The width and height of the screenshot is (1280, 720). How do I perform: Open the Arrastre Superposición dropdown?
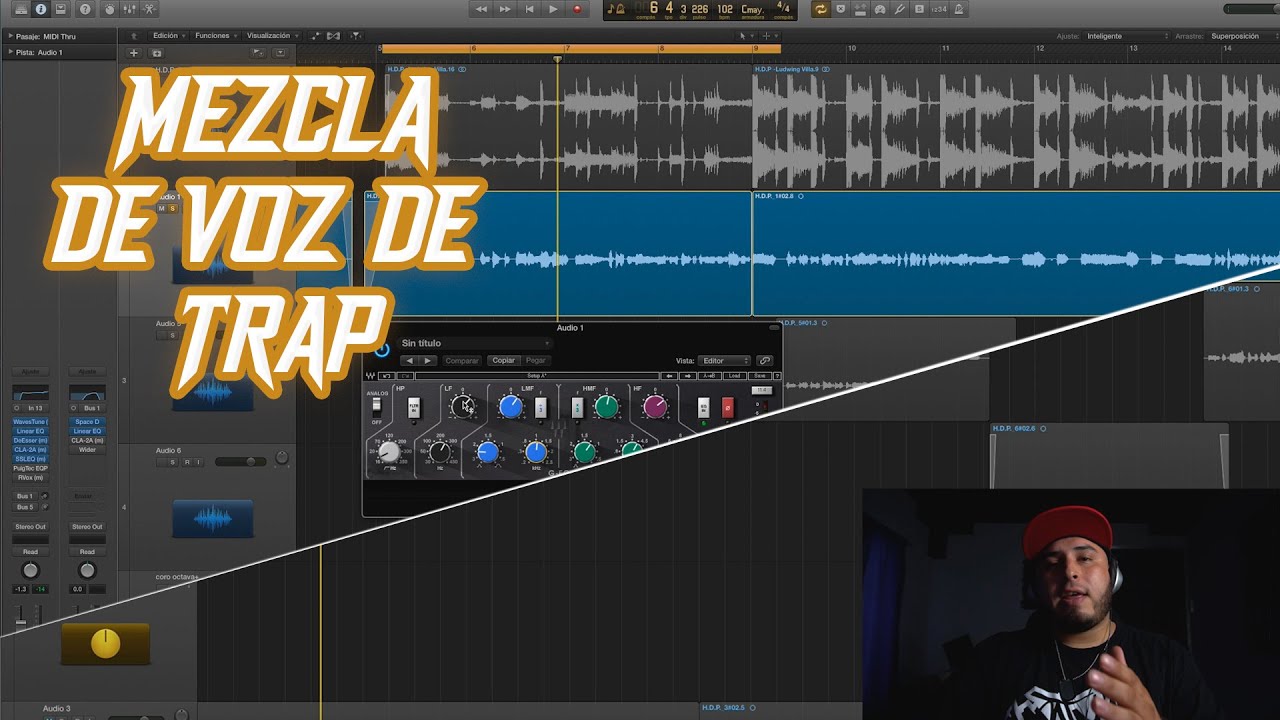pos(1242,36)
